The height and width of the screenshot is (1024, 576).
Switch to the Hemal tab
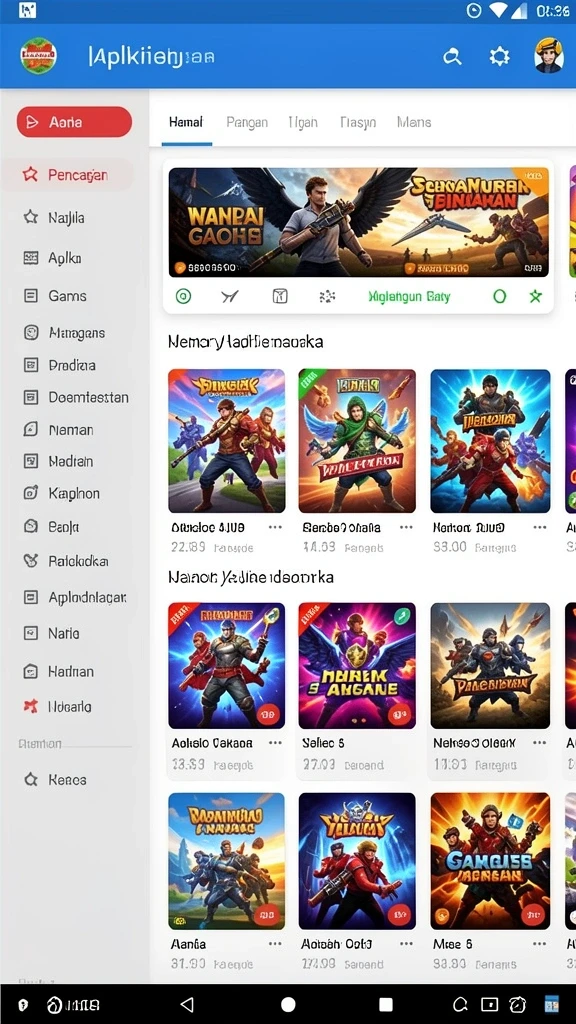(185, 122)
